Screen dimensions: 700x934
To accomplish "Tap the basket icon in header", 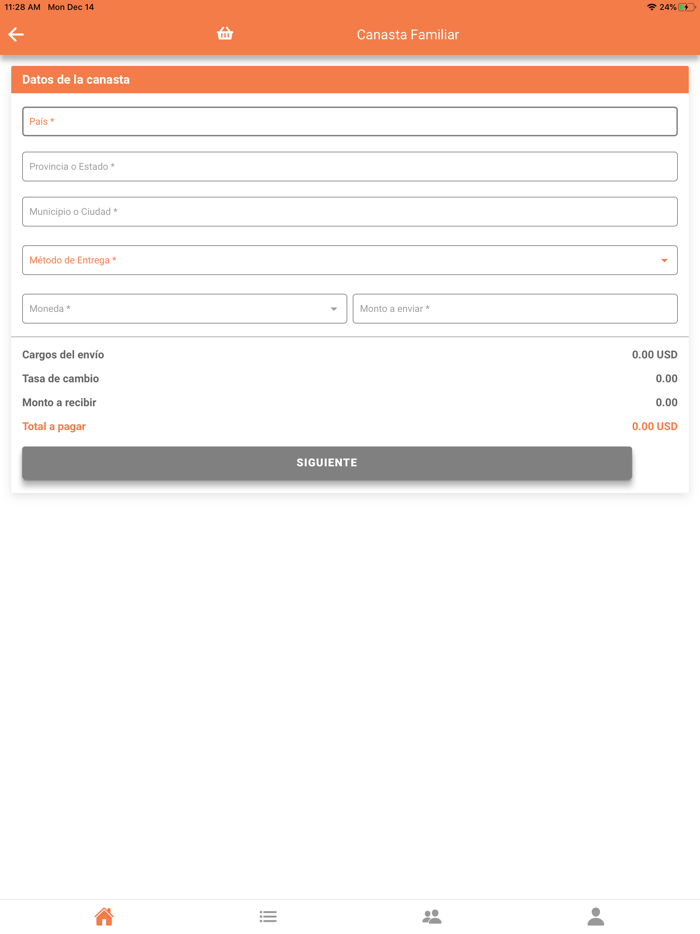I will 225,34.
